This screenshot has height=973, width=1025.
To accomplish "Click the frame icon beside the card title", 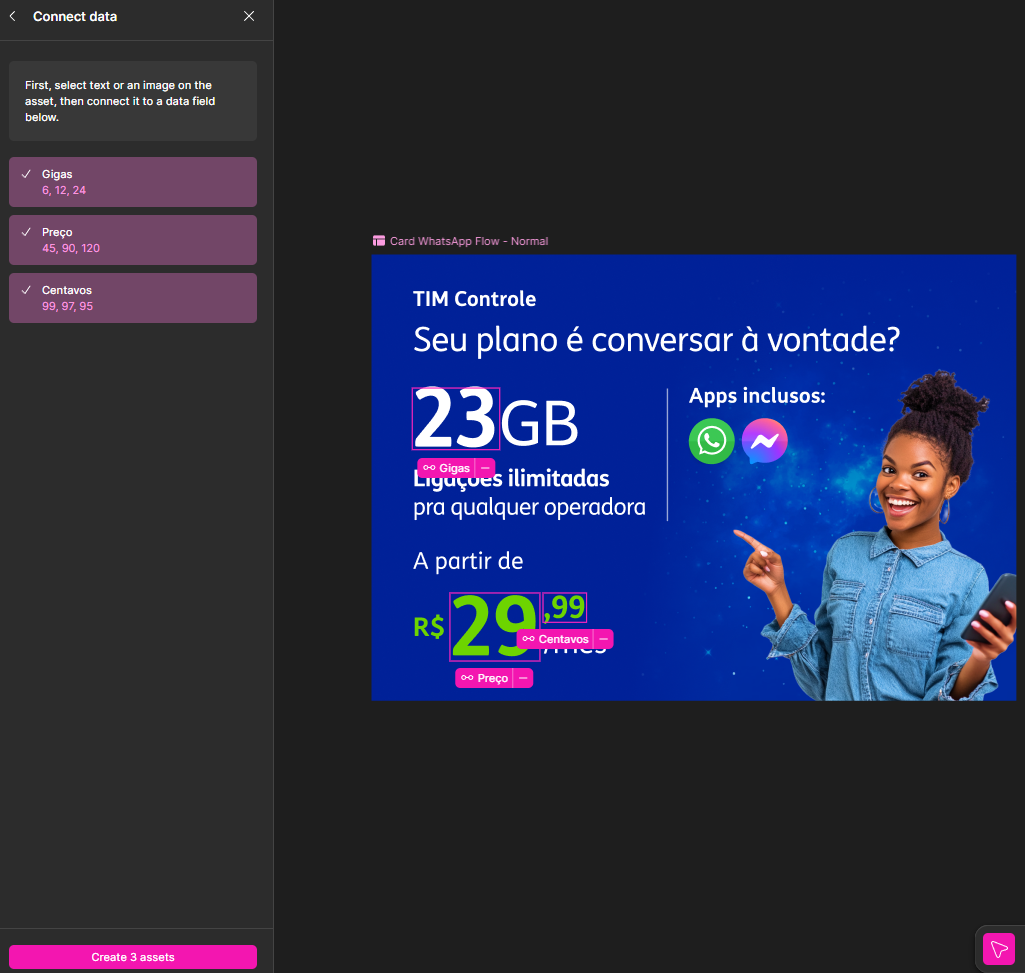I will [379, 241].
